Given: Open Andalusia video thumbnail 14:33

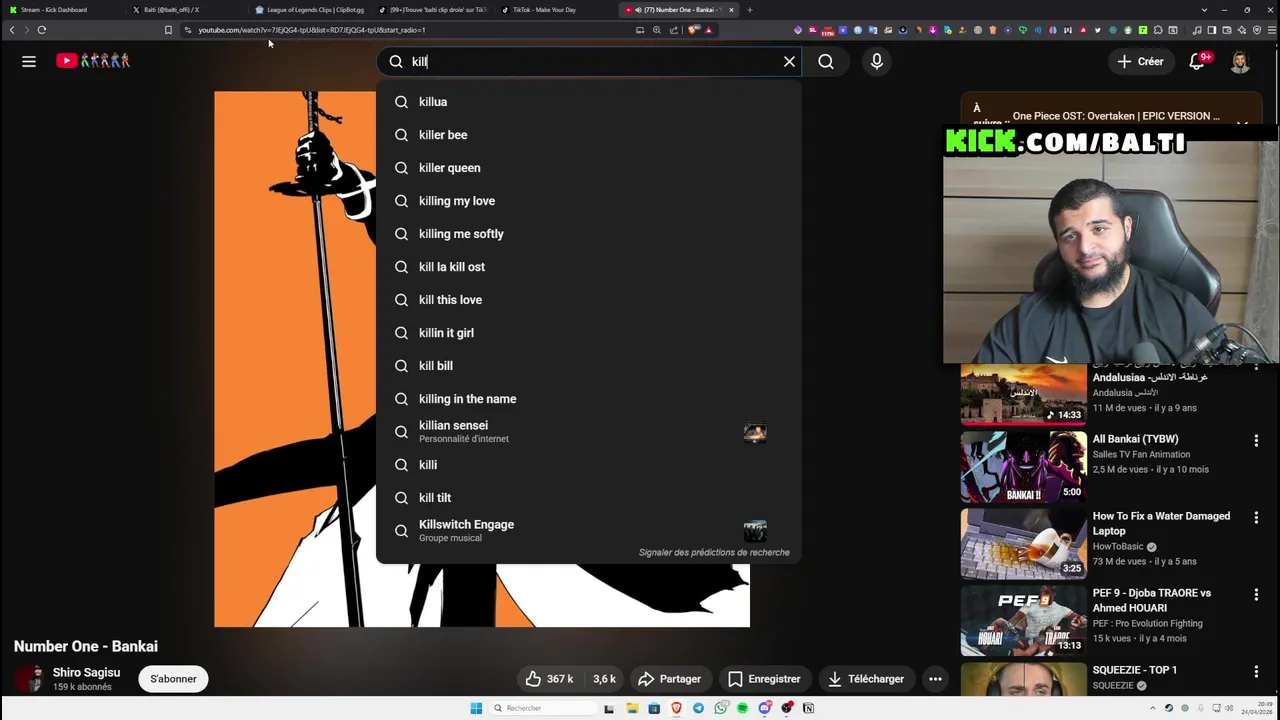Looking at the screenshot, I should (x=1023, y=394).
